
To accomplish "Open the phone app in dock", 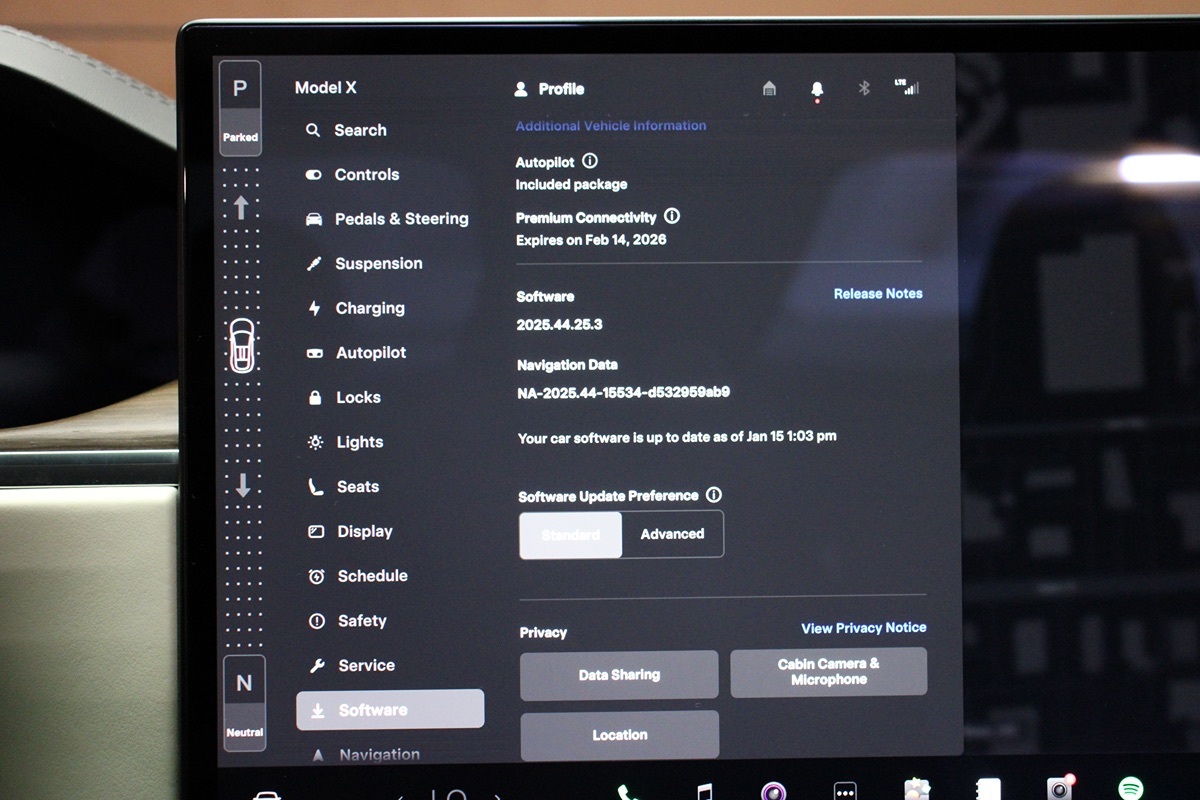I will click(628, 791).
